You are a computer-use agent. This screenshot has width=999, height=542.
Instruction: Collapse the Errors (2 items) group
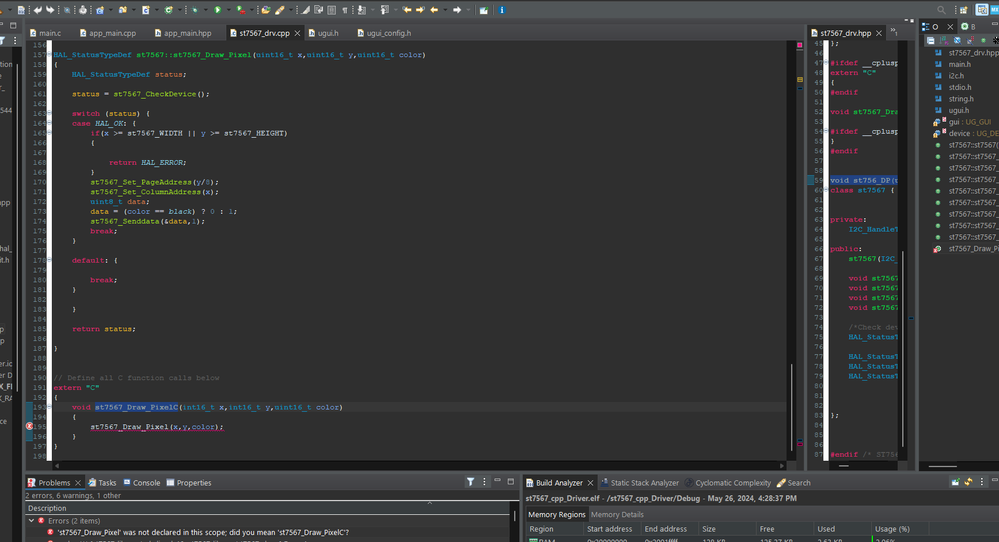click(31, 520)
